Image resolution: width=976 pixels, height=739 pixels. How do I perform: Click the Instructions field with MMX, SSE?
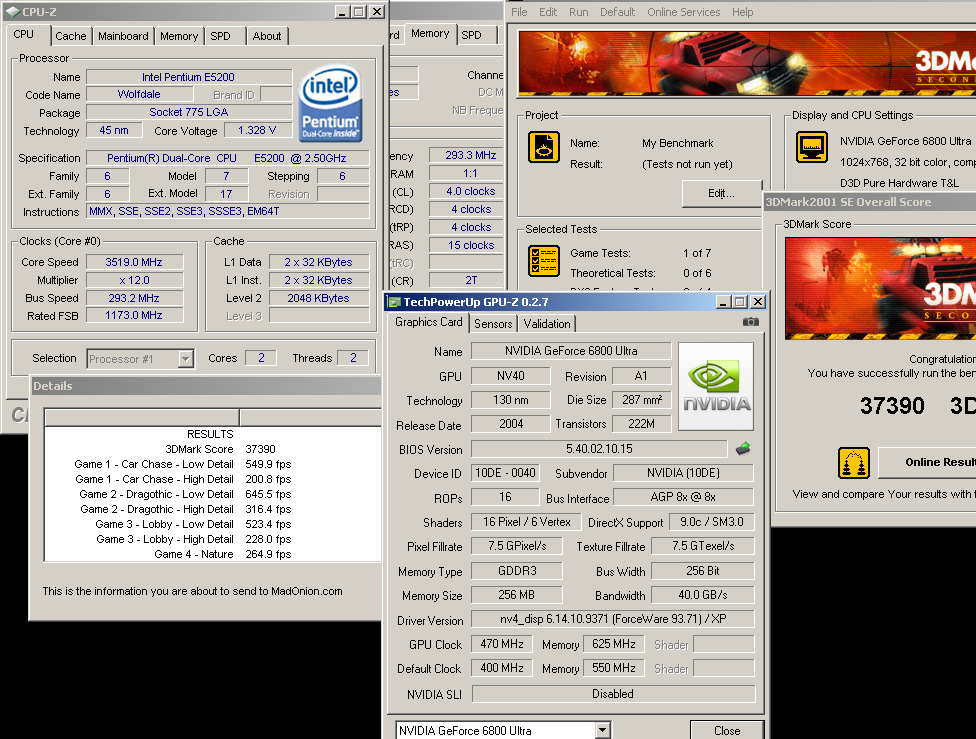point(227,212)
